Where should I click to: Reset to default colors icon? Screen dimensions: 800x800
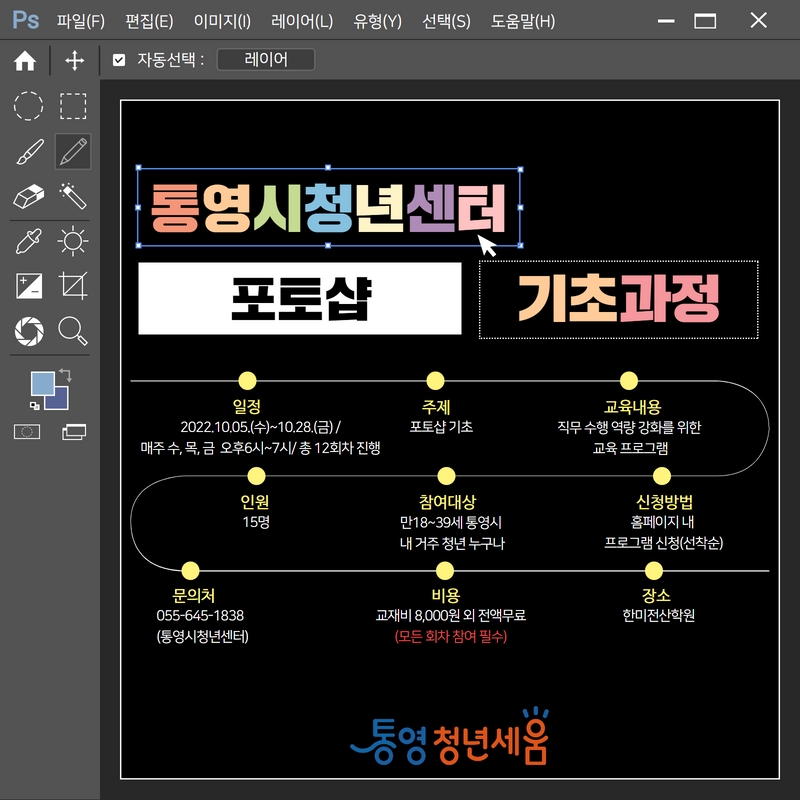(x=35, y=406)
